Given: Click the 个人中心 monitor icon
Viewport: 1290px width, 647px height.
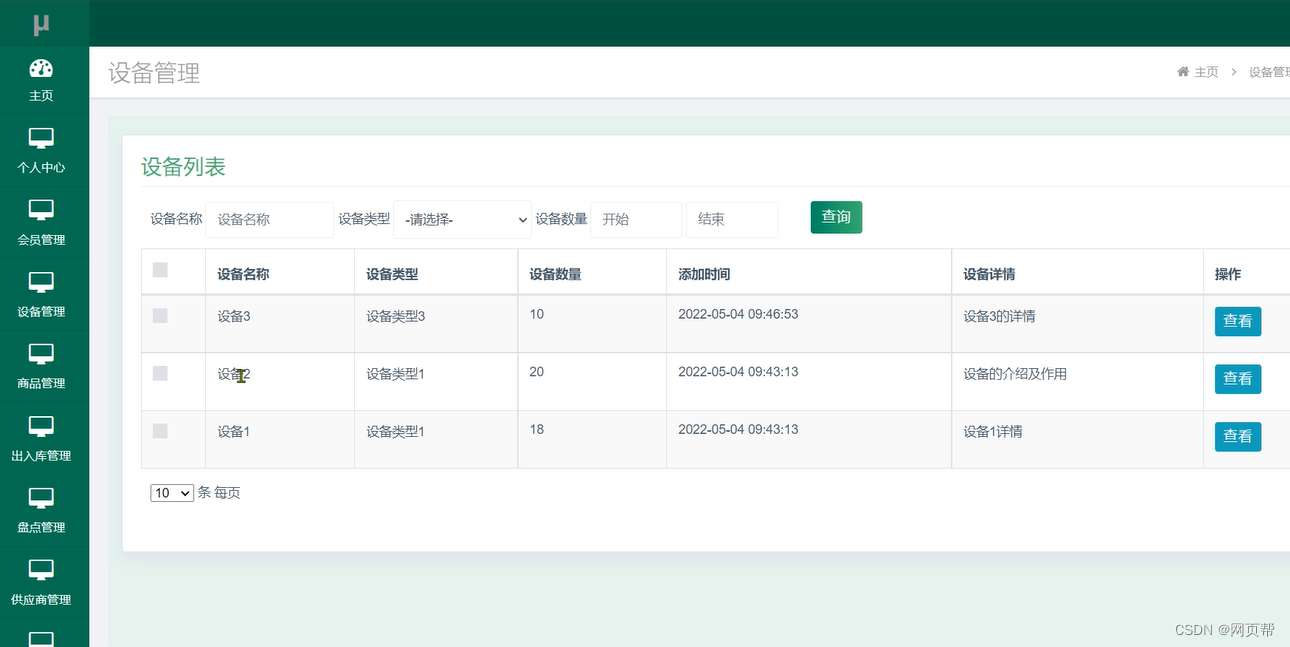Looking at the screenshot, I should 41,138.
